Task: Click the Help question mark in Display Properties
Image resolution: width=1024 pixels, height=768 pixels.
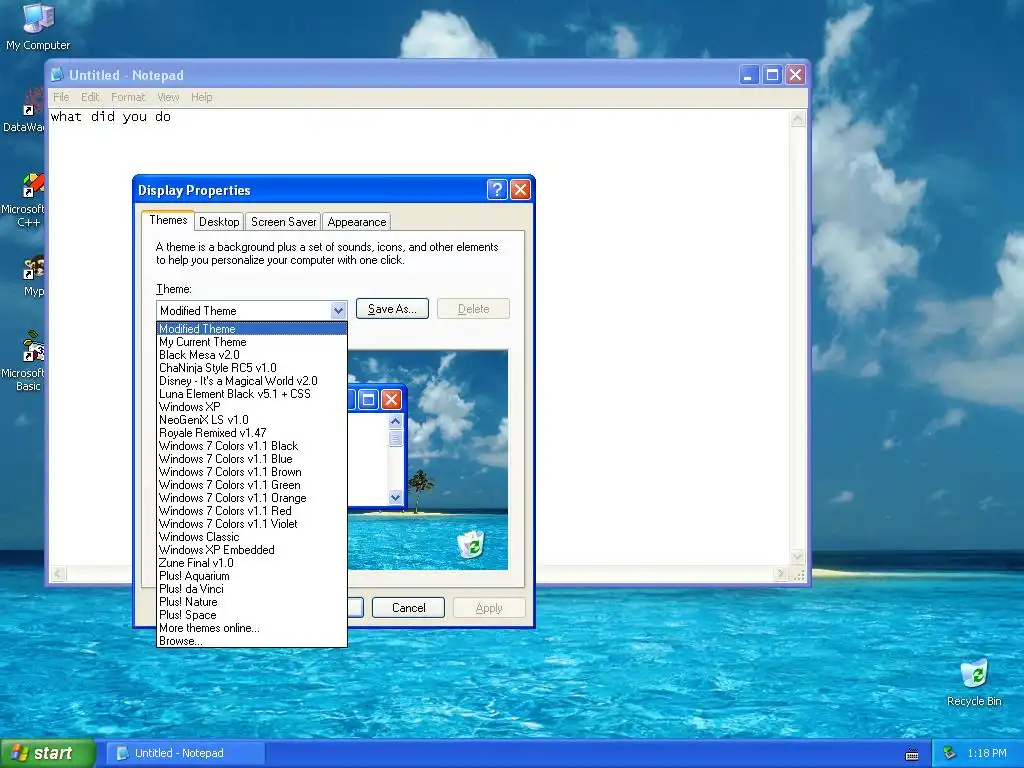Action: 497,189
